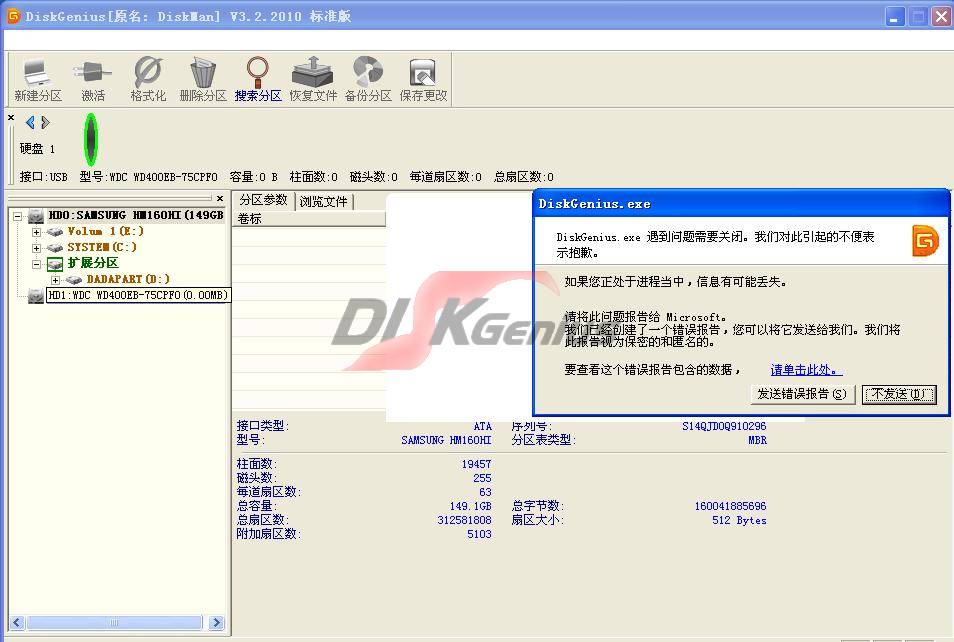Select SYSTEM (C:) partition

[x=102, y=247]
